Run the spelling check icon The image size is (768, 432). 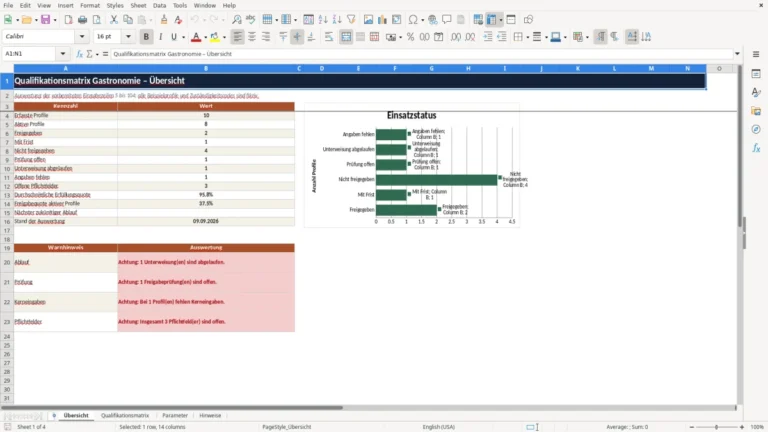click(251, 20)
